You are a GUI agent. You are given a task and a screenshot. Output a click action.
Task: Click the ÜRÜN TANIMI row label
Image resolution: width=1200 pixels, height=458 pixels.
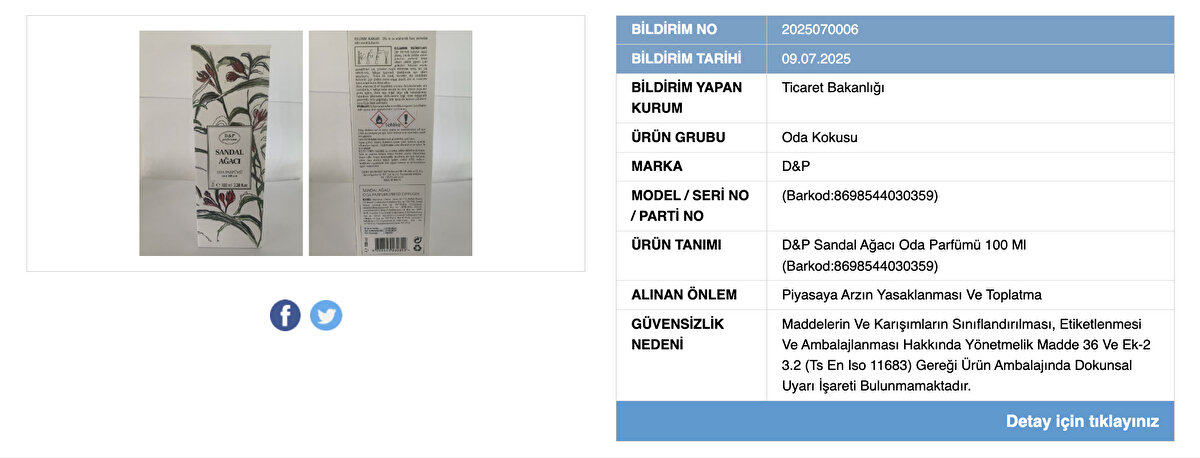tap(676, 245)
